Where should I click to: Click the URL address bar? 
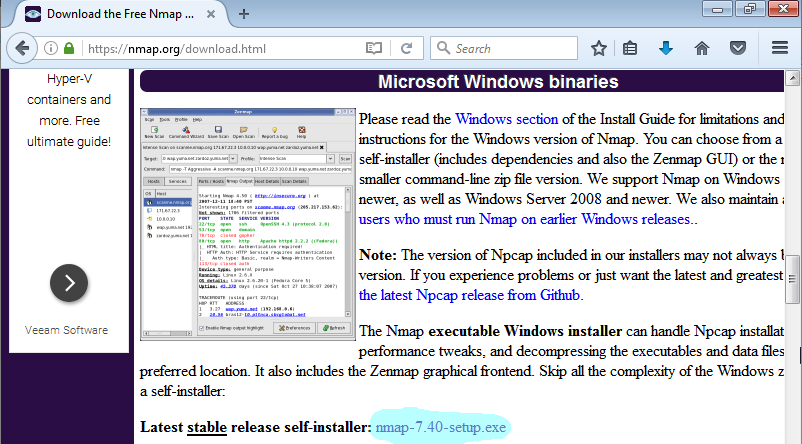coord(225,49)
